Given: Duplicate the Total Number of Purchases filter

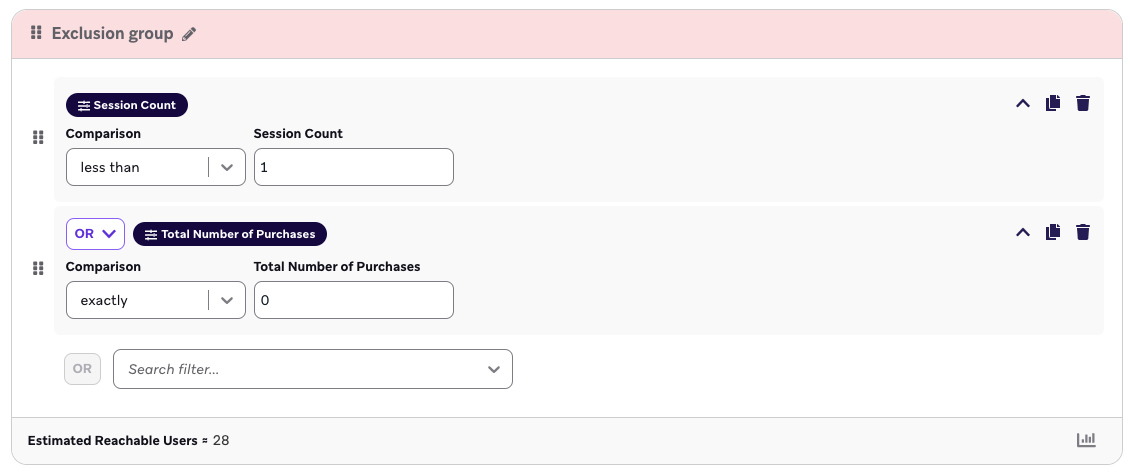Looking at the screenshot, I should 1053,232.
